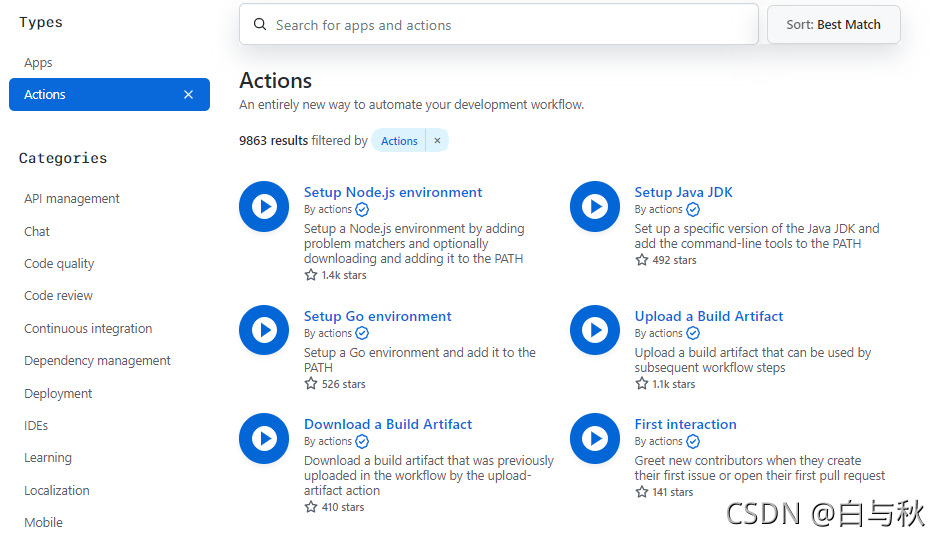Pick the Dependency management category
Screen dimensions: 940x536
click(x=97, y=361)
